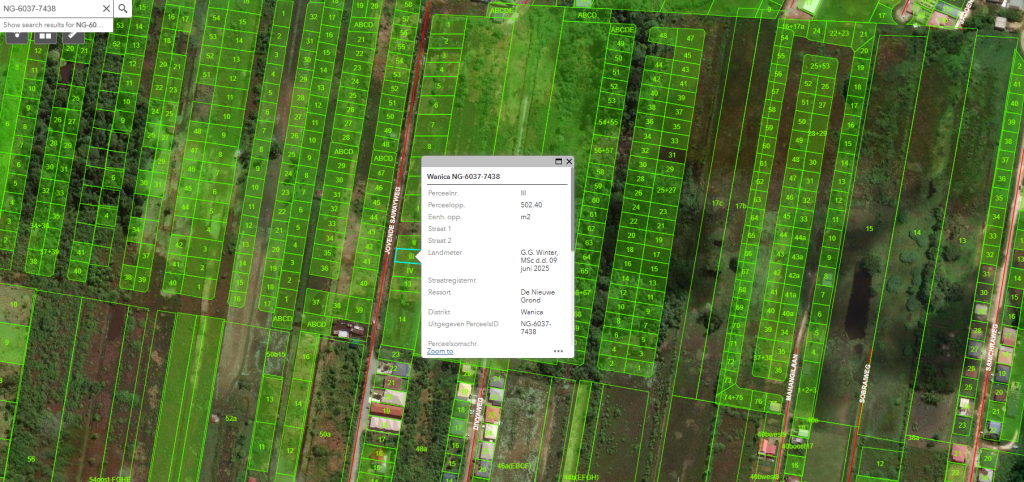Click the two-square icon below search
This screenshot has width=1024, height=482.
point(45,35)
